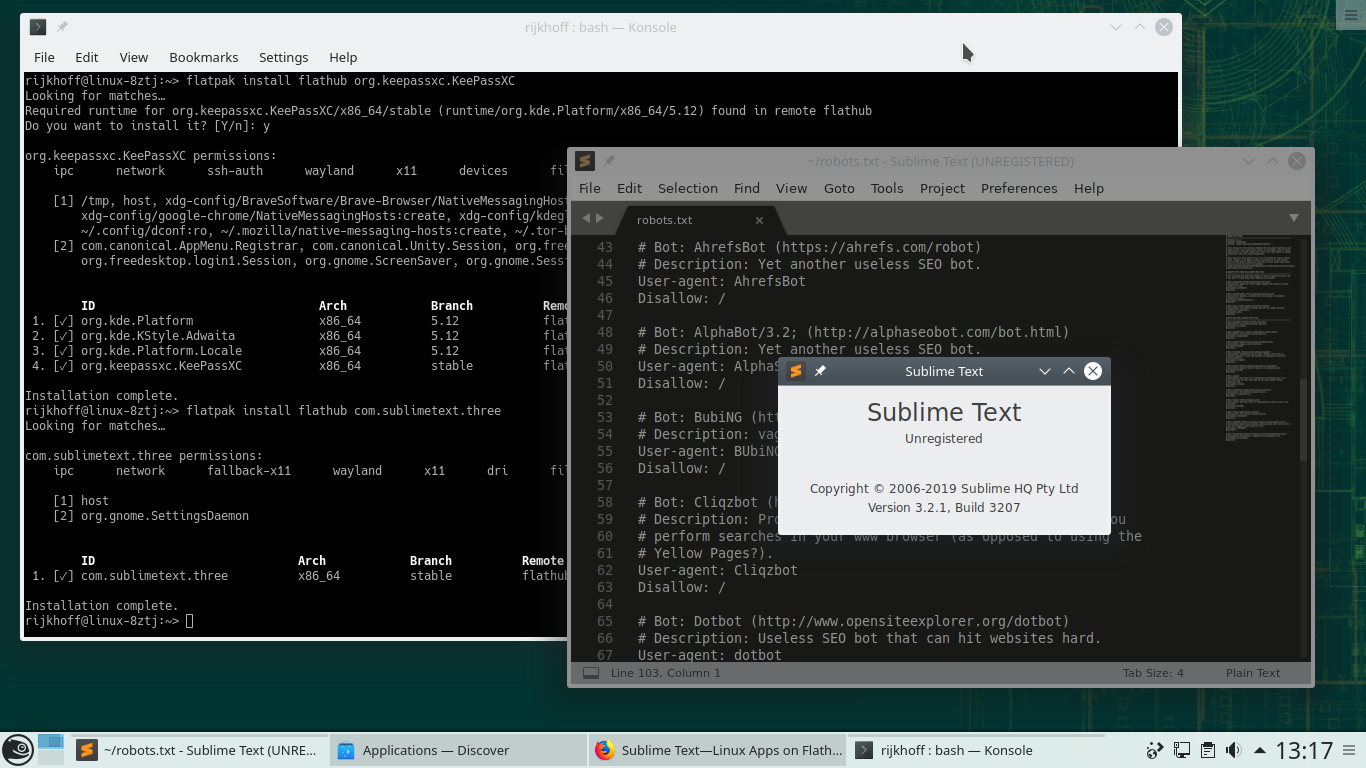1366x768 pixels.
Task: Open the virtual desktop pager in the panel
Action: 50,750
